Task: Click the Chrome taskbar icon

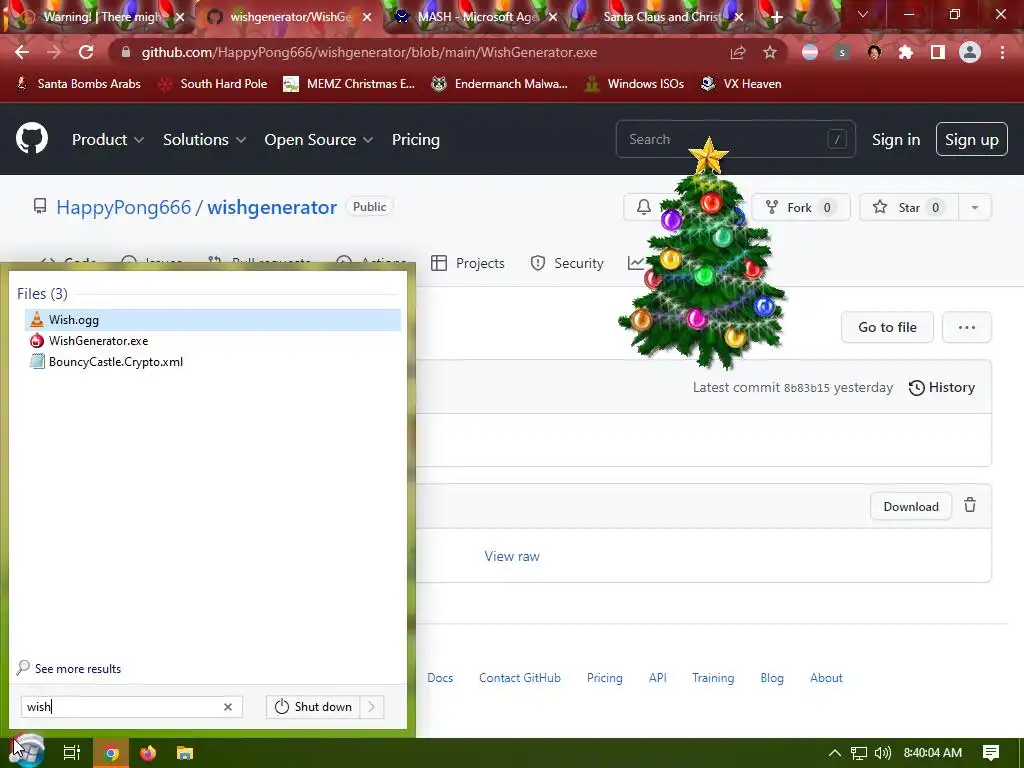Action: tap(112, 753)
